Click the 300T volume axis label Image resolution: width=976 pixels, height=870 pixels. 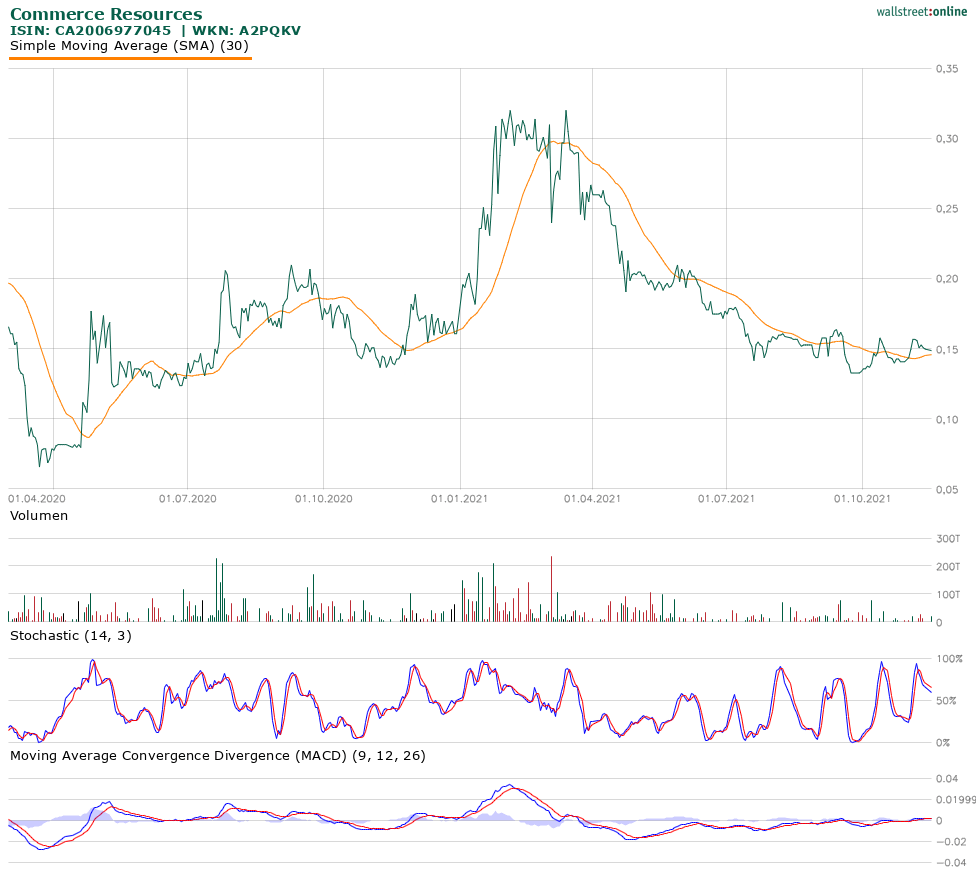click(948, 539)
